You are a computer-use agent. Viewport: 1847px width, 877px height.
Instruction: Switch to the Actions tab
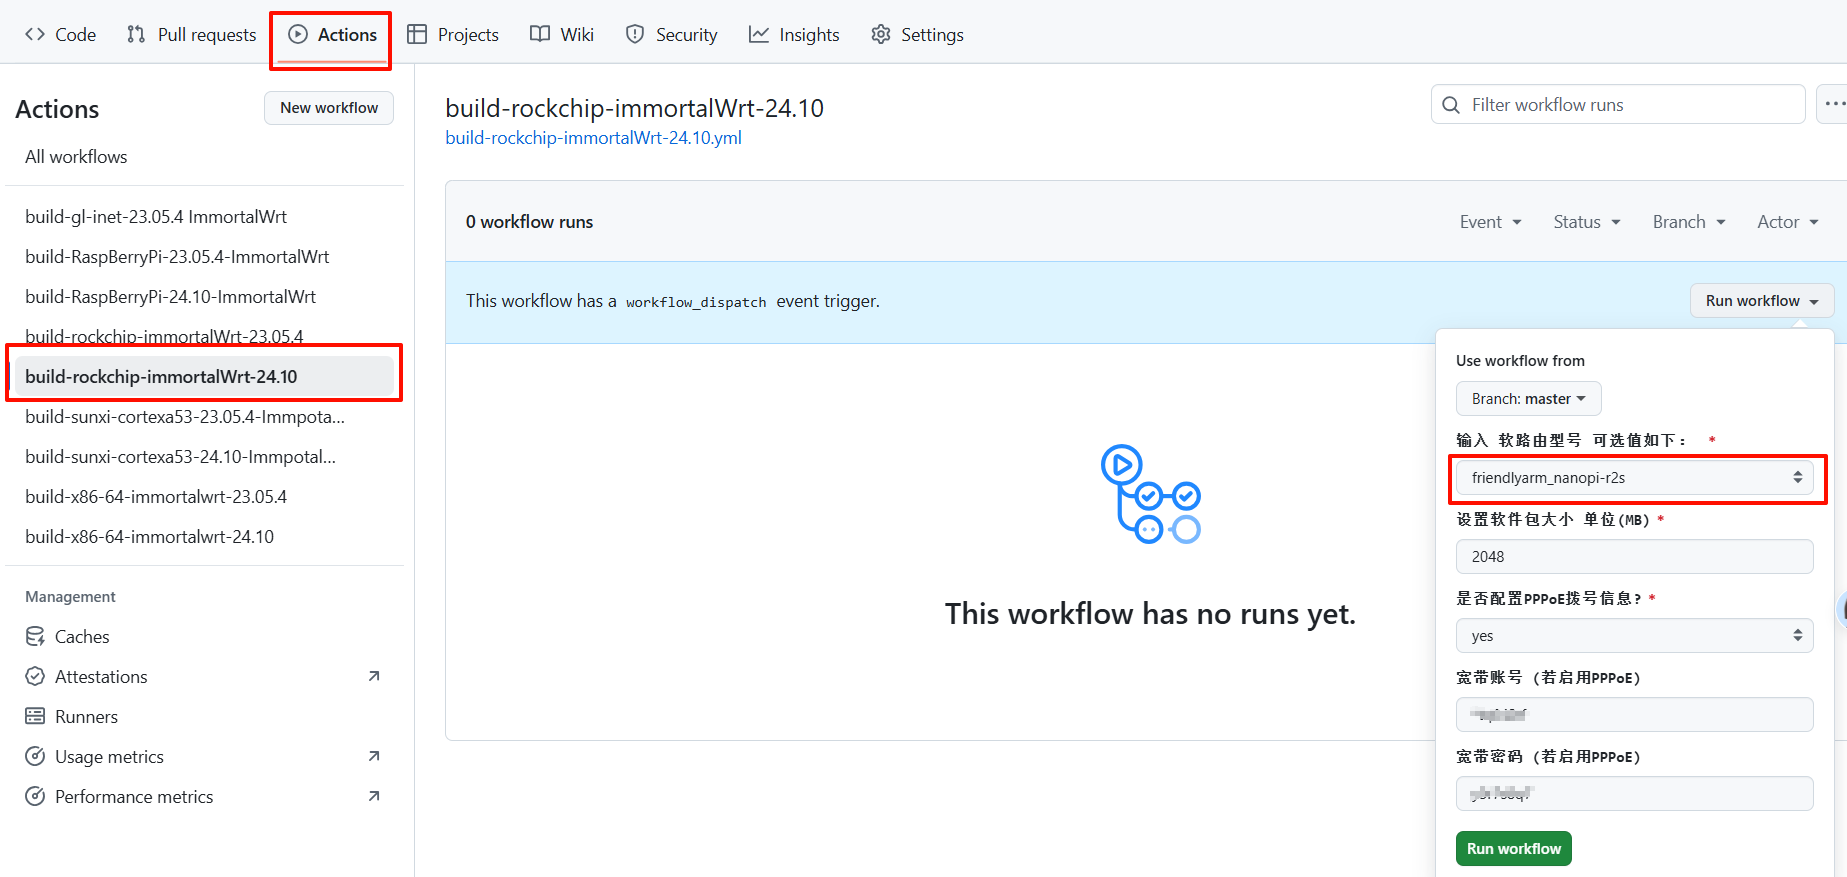pyautogui.click(x=333, y=34)
